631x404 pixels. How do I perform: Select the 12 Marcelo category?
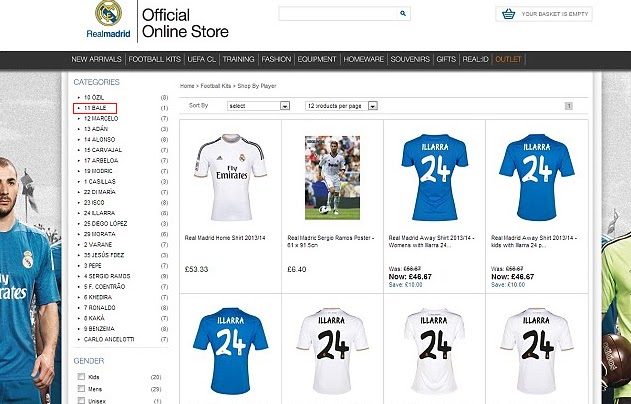pos(101,118)
